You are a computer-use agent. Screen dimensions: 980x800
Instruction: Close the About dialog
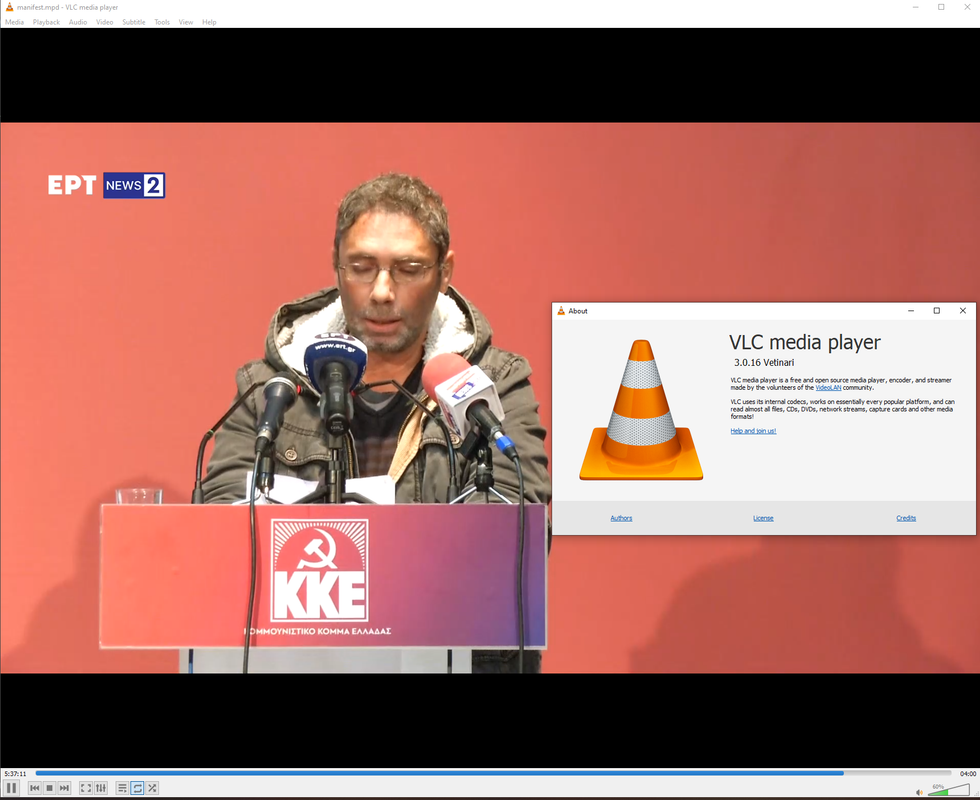[962, 311]
